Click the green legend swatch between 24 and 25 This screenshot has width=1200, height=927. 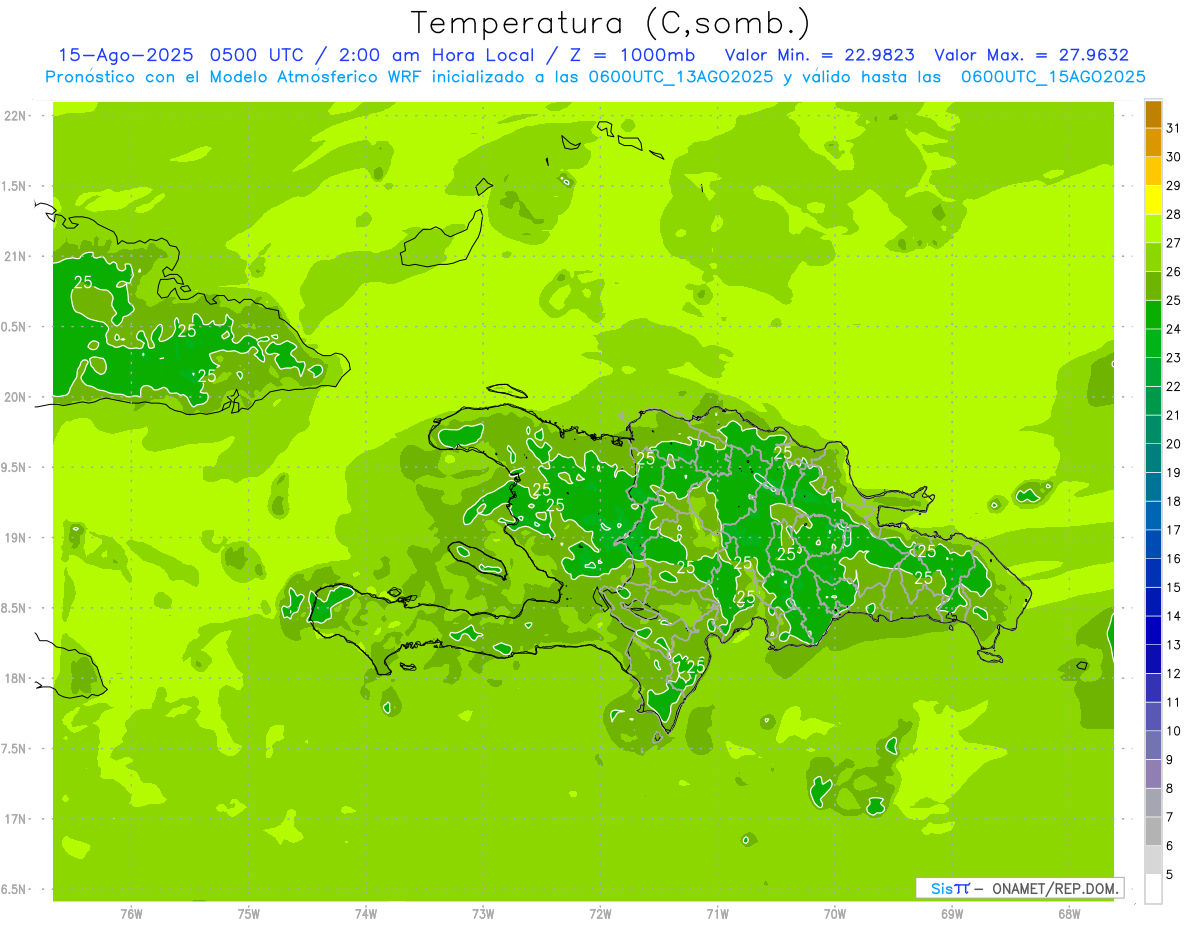click(1153, 314)
